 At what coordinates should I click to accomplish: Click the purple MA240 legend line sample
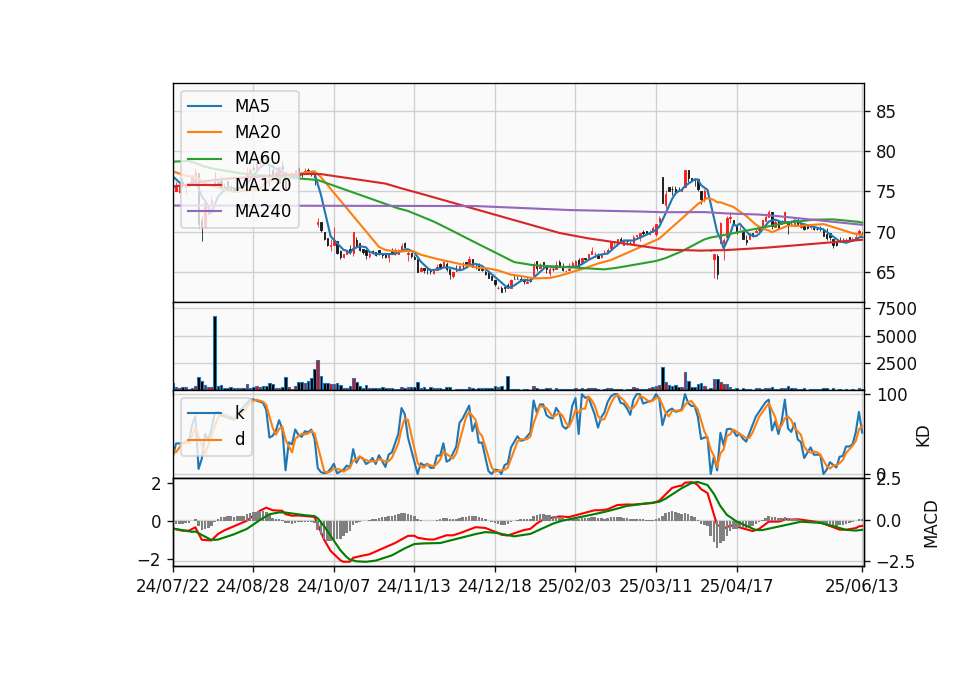tap(204, 211)
